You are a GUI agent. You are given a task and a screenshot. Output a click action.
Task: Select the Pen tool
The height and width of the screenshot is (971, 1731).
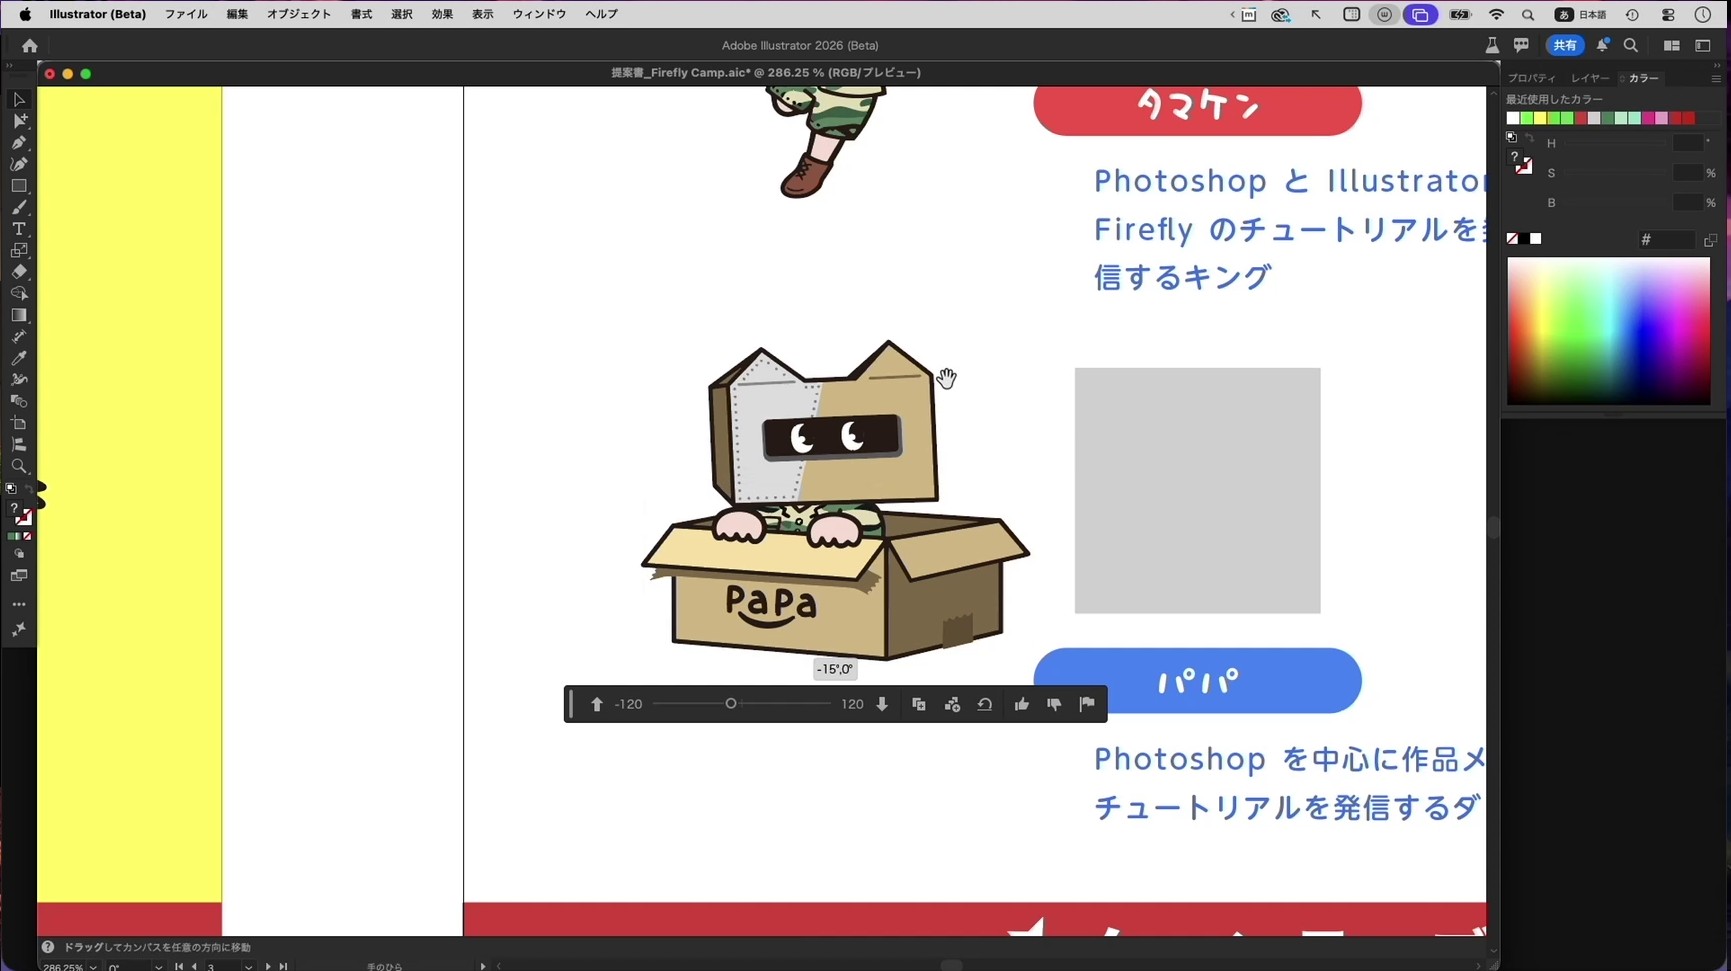pyautogui.click(x=18, y=143)
